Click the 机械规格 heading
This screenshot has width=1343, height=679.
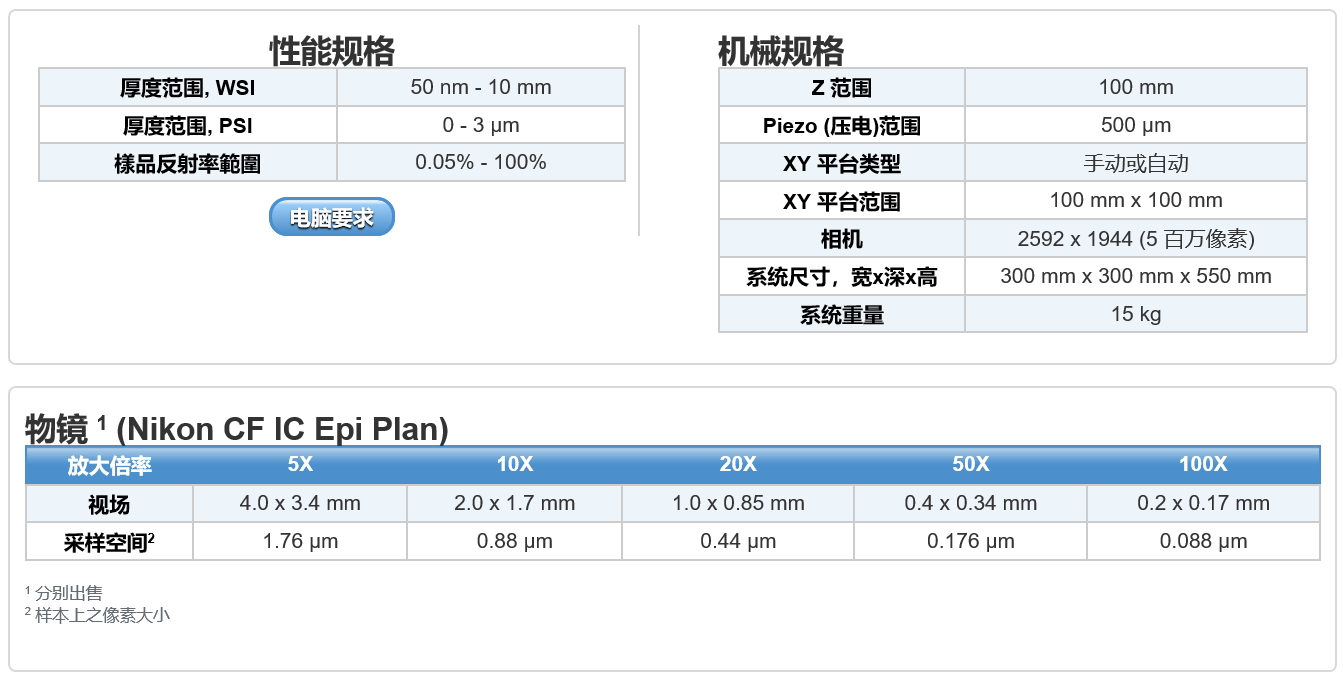780,50
